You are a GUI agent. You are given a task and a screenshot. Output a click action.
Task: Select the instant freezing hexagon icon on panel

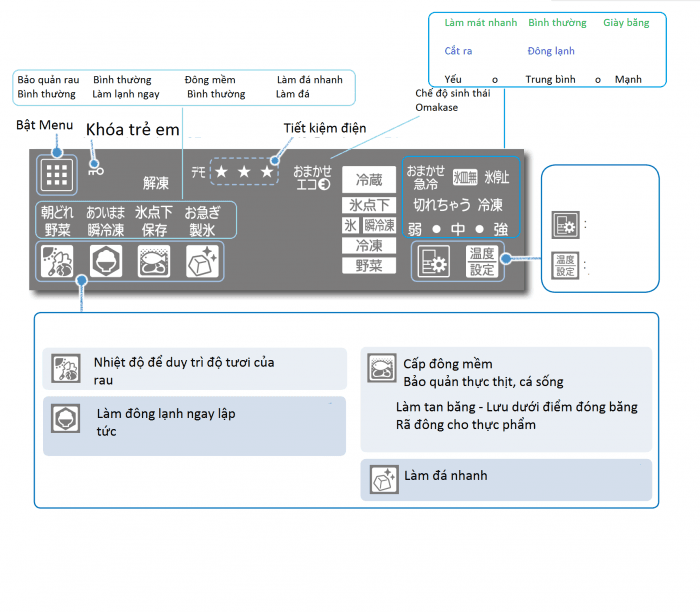coord(106,262)
